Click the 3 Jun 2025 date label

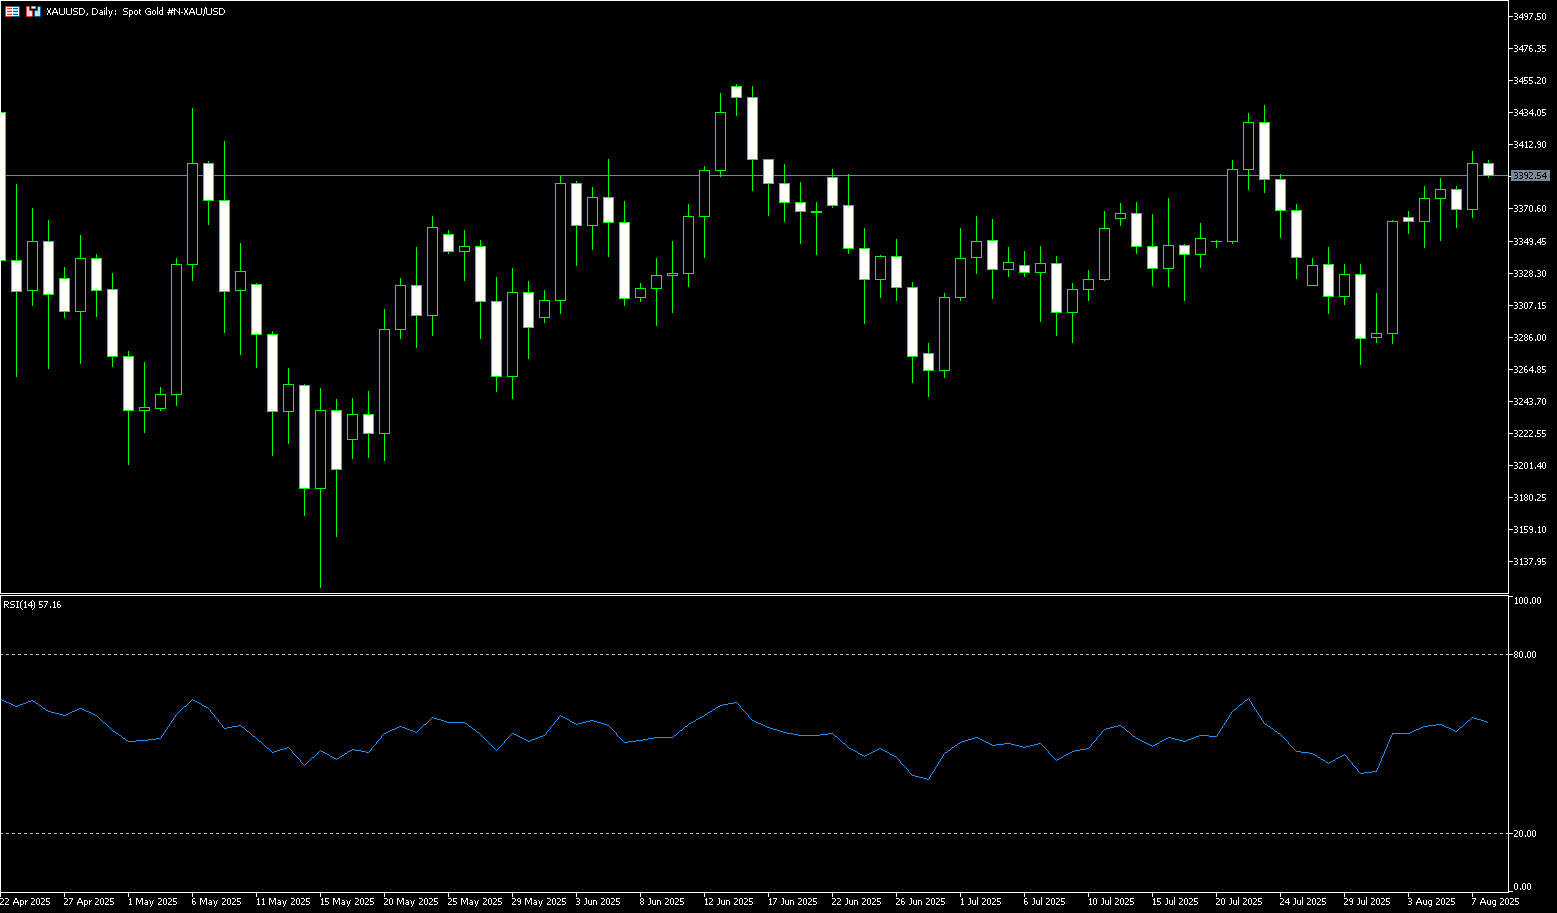click(x=599, y=902)
